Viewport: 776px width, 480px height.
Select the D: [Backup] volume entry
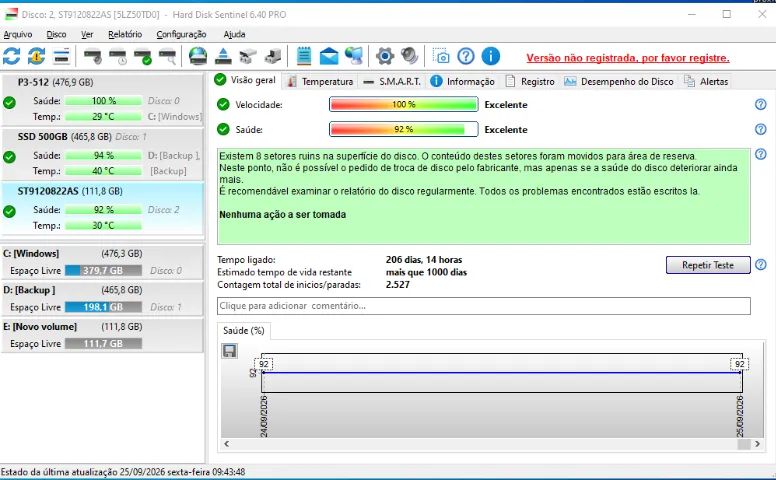(x=102, y=298)
